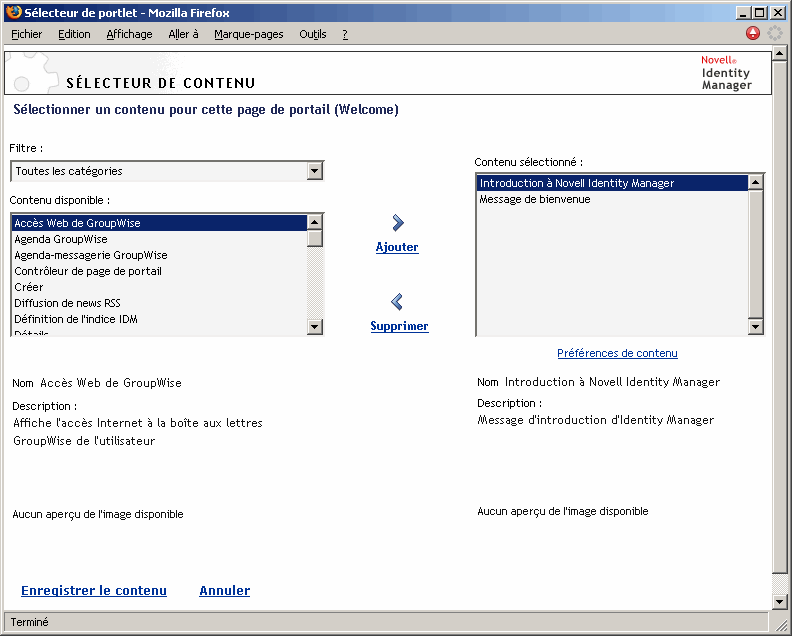Open the Fichier menu
Viewport: 792px width, 636px height.
tap(26, 34)
